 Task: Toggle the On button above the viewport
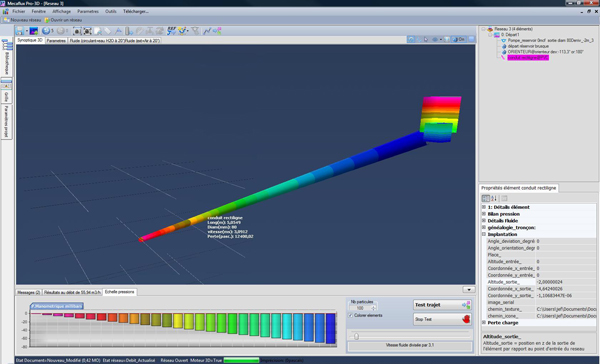pos(459,39)
